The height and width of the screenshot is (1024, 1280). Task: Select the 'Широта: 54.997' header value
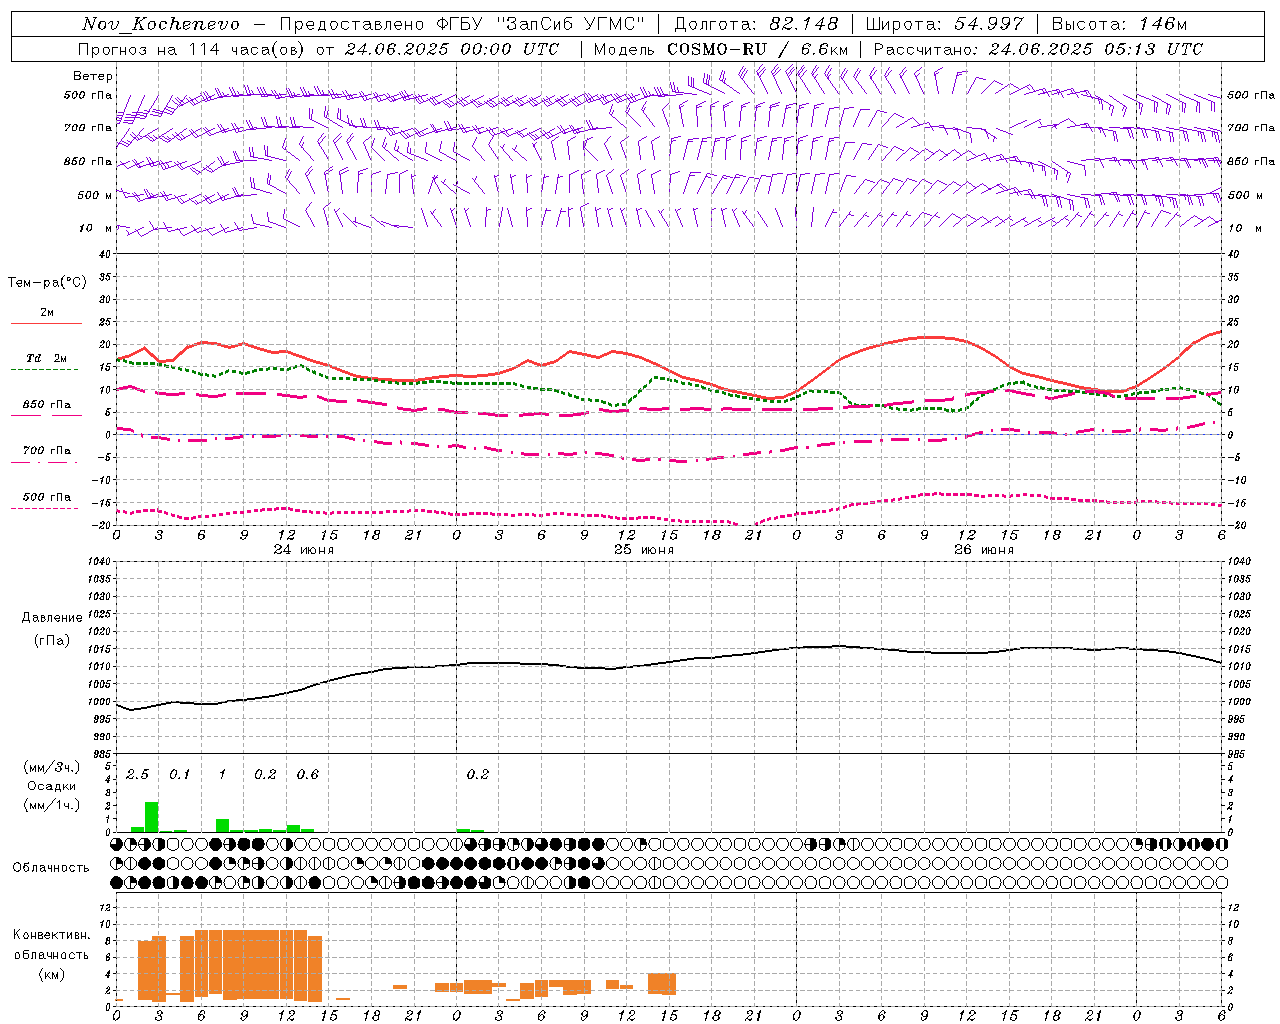[945, 24]
